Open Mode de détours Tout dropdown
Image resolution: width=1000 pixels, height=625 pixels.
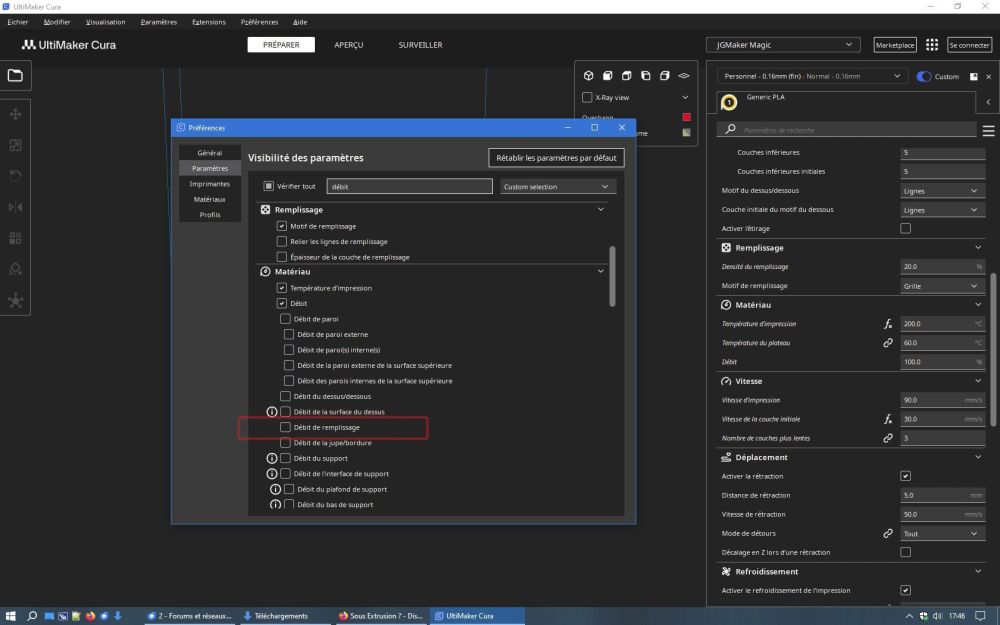pyautogui.click(x=942, y=533)
